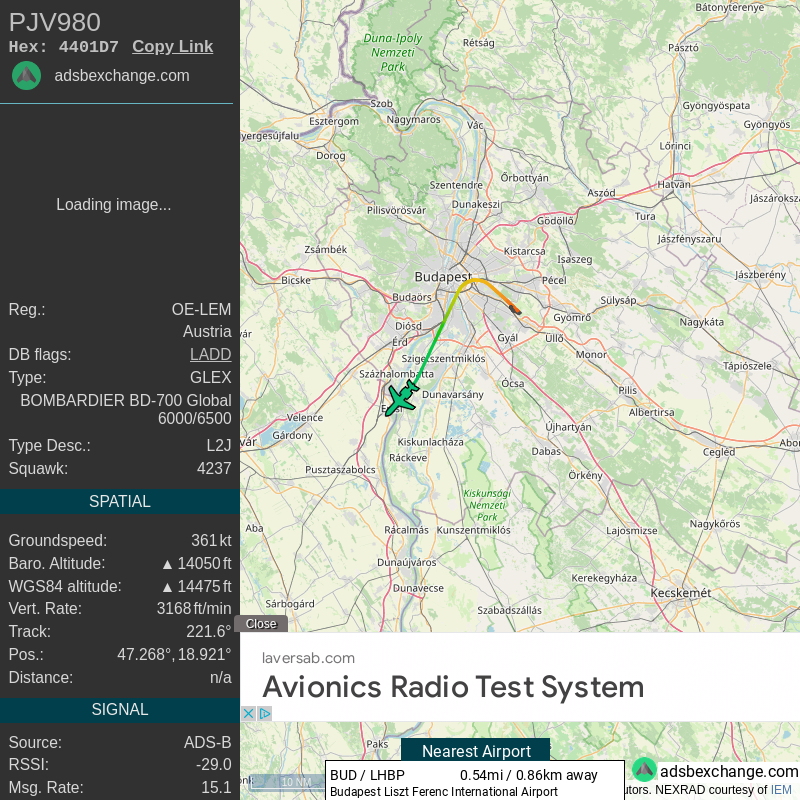The height and width of the screenshot is (800, 800).
Task: Click the Track 221.6° value
Action: click(x=209, y=632)
